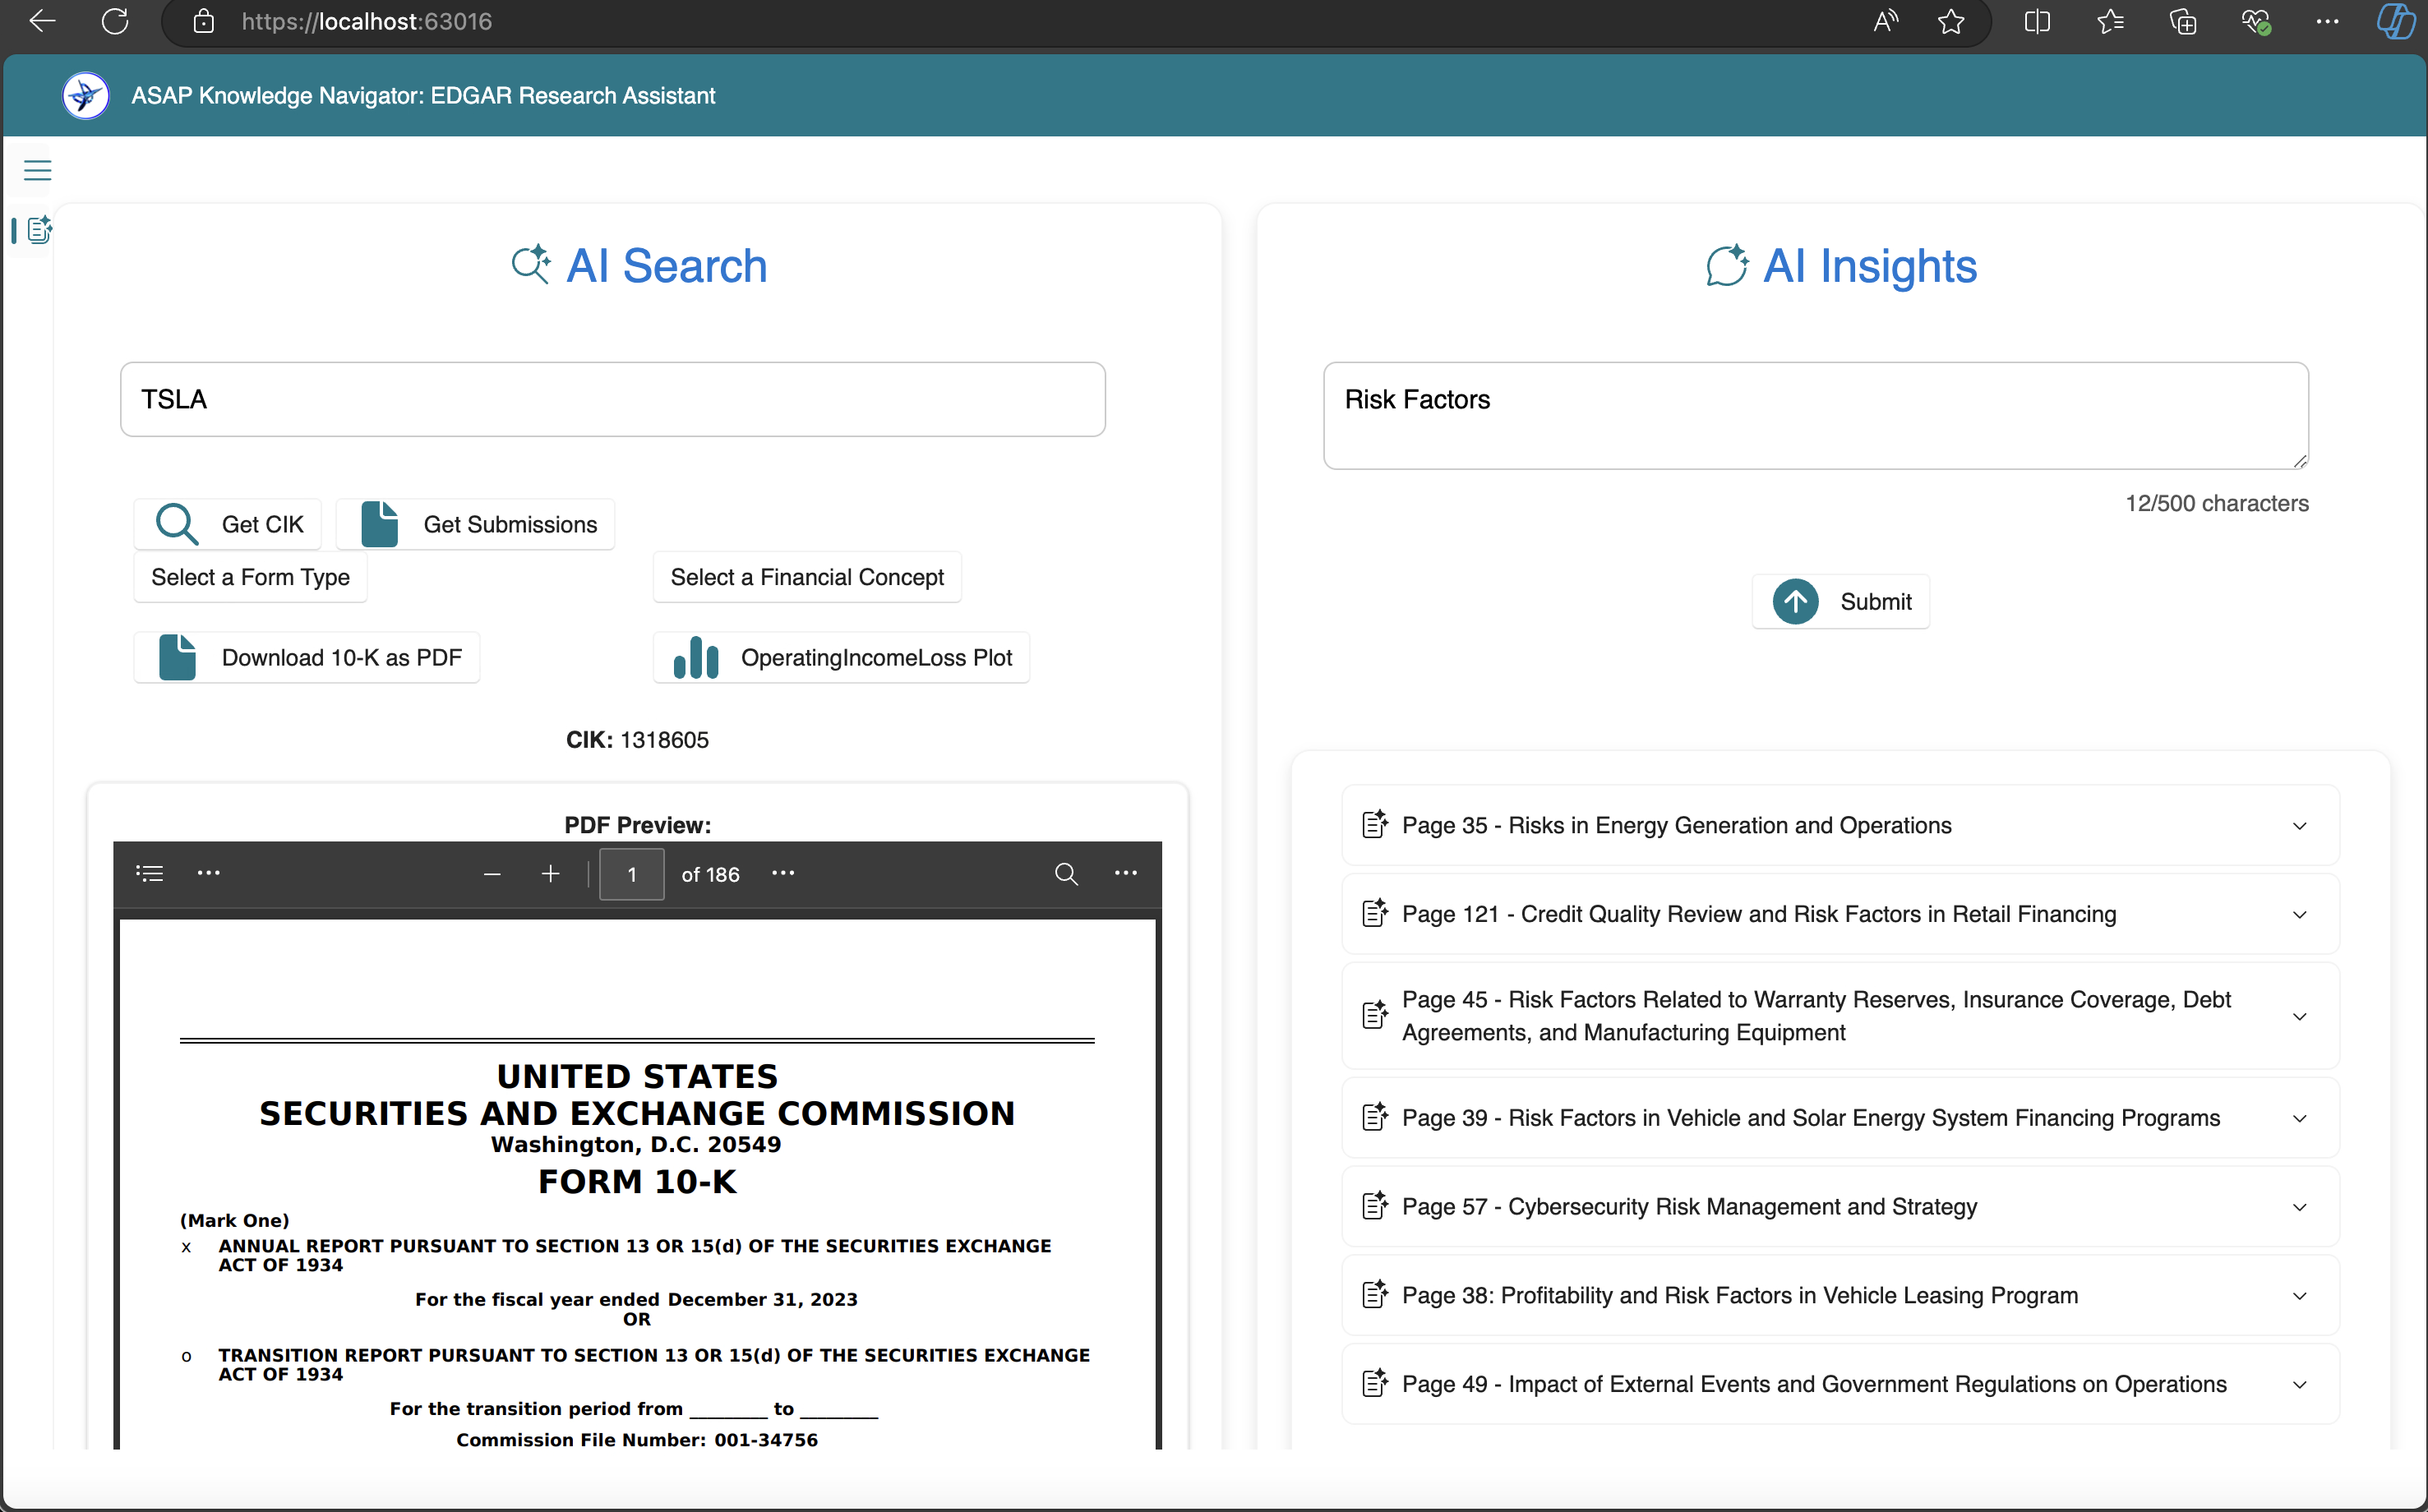This screenshot has height=1512, width=2428.
Task: Zoom in the PDF preview
Action: tap(550, 874)
